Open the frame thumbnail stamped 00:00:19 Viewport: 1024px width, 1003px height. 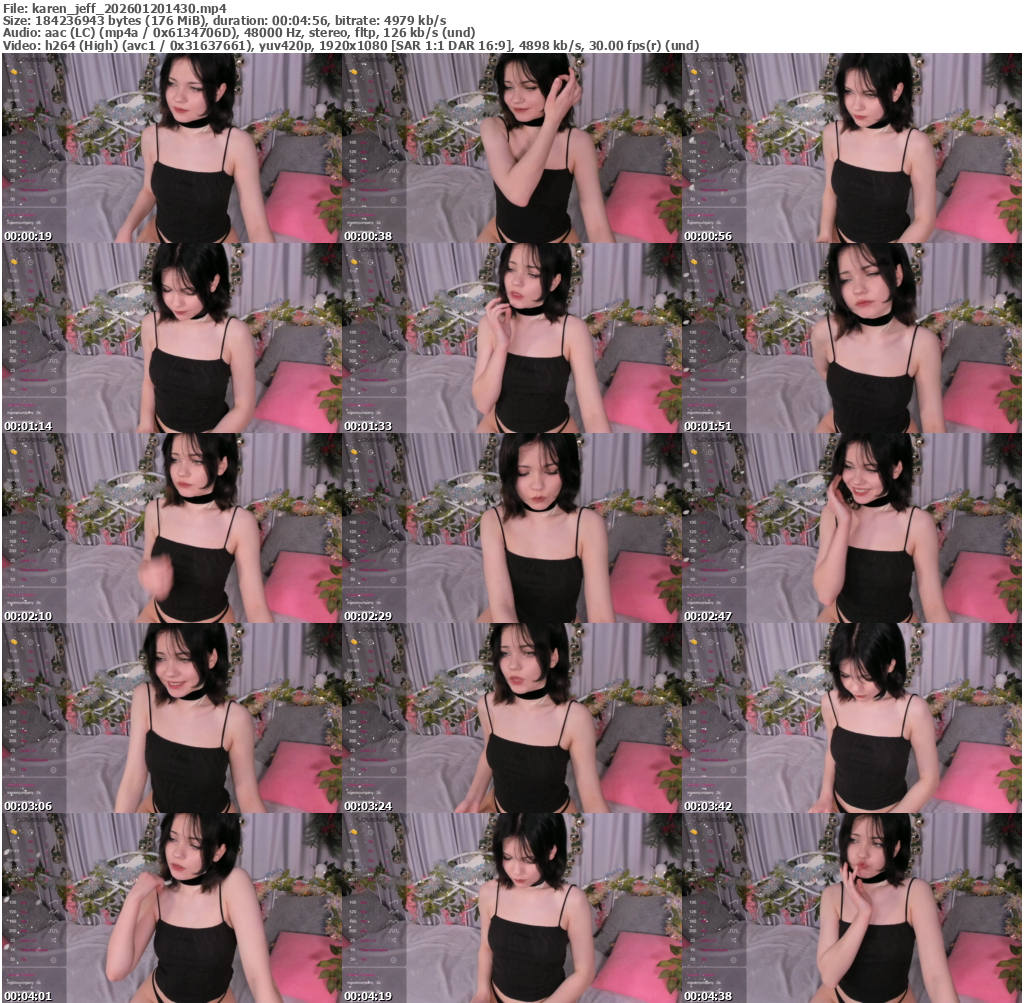pos(171,148)
